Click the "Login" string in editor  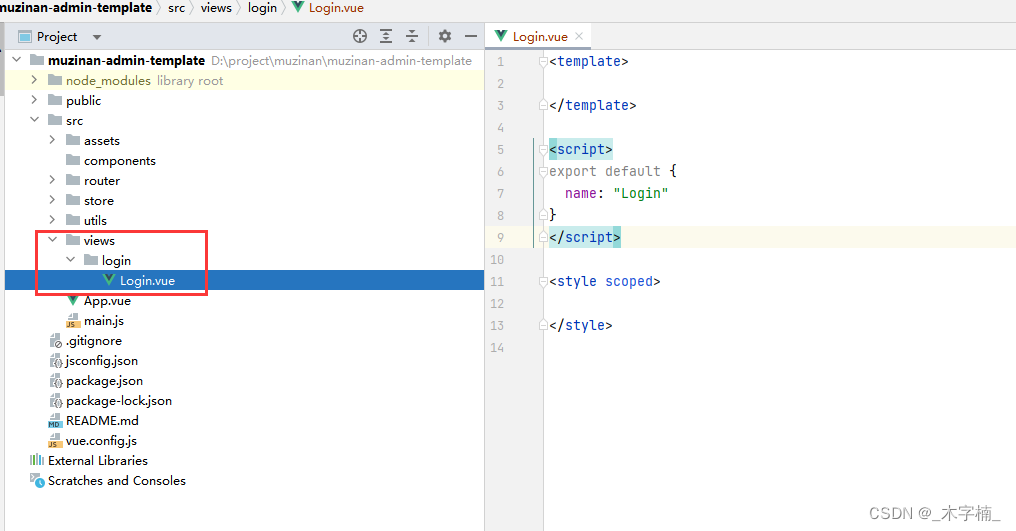click(x=641, y=193)
